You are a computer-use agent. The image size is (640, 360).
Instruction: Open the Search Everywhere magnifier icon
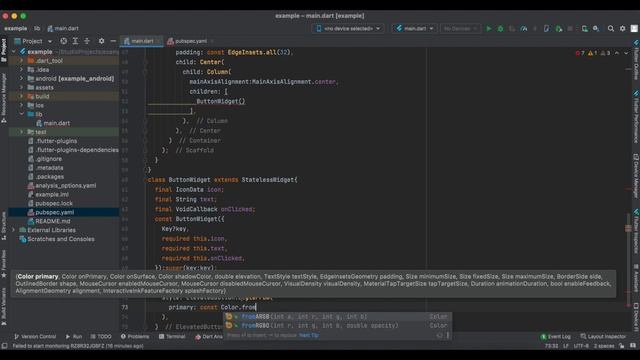611,29
